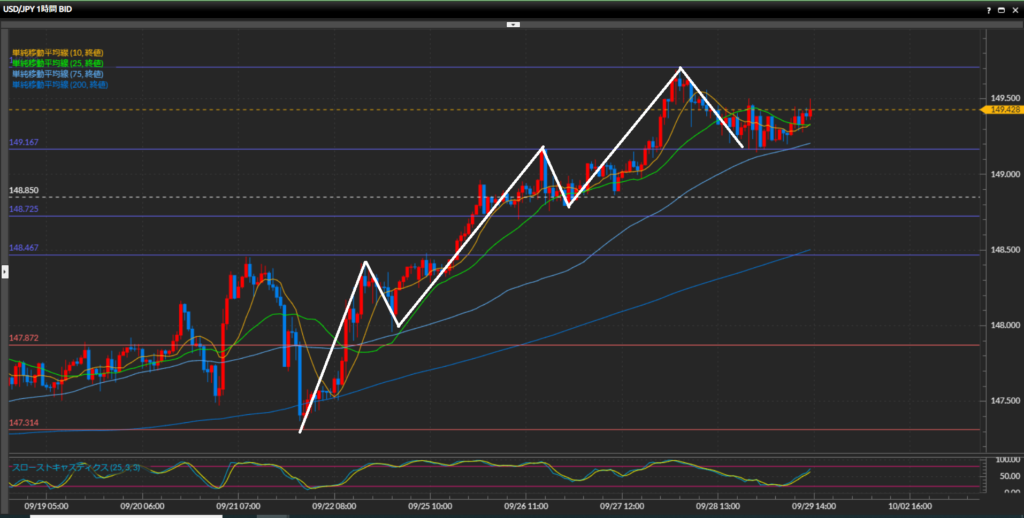Select the 200-period moving average label

coord(60,85)
